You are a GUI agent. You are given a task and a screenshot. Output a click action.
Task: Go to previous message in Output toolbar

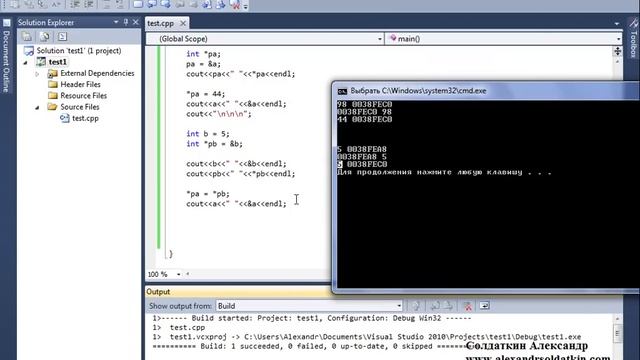click(x=435, y=306)
